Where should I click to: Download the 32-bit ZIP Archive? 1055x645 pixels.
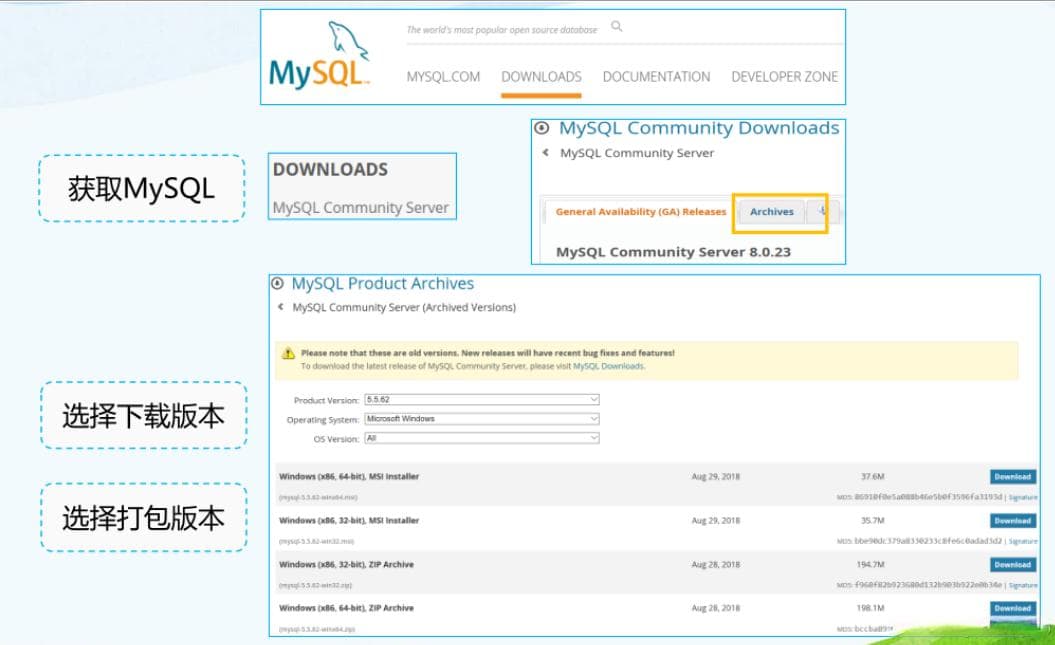click(x=1013, y=565)
